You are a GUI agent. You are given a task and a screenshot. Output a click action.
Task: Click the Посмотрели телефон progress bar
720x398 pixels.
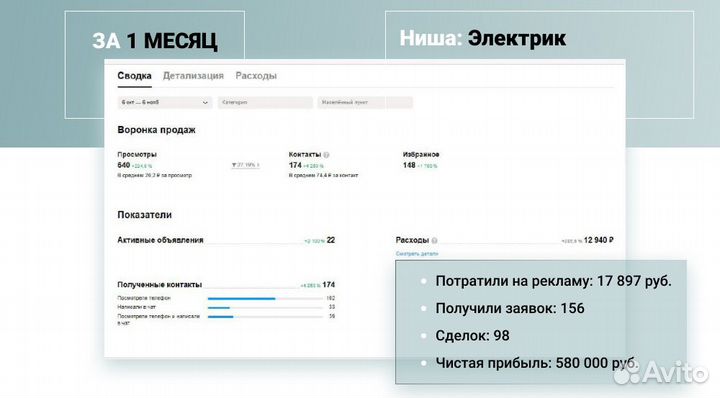coord(265,298)
